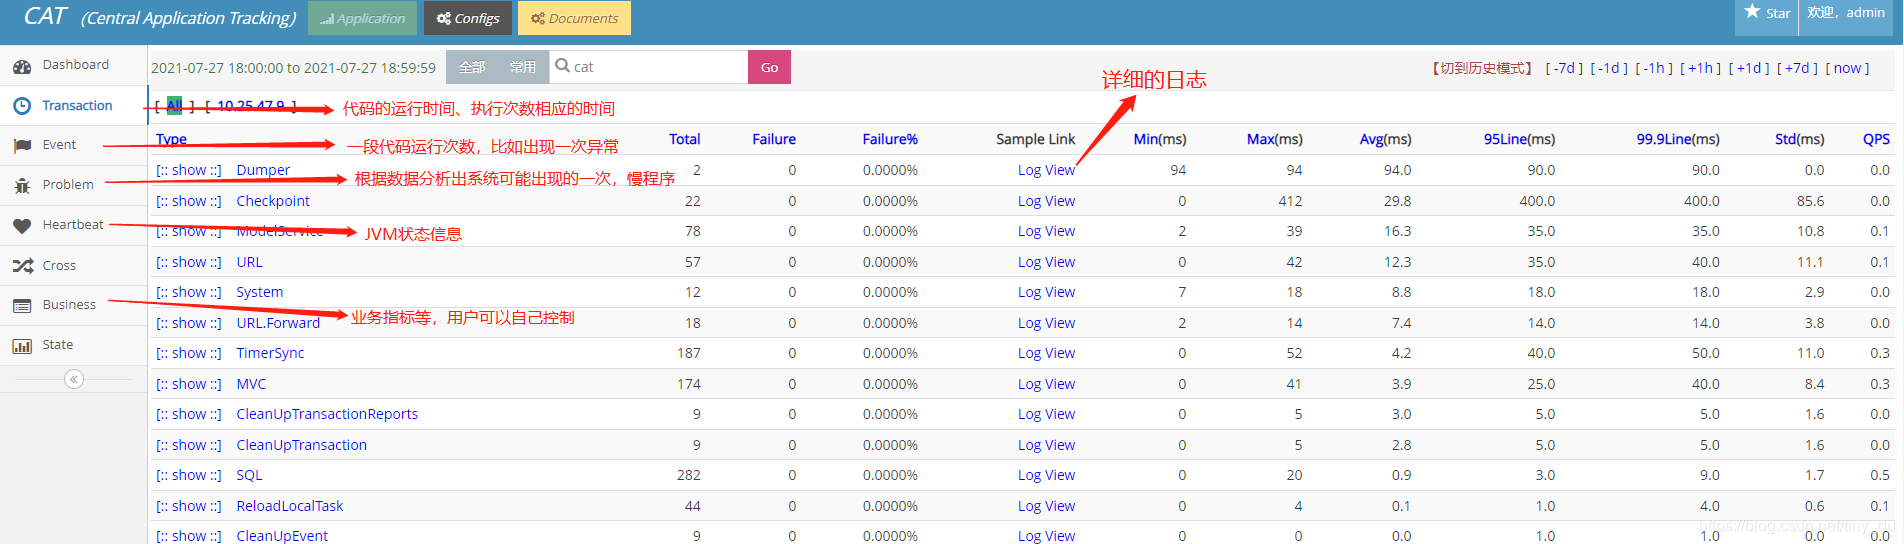Select the 全部 filter button
This screenshot has width=1904, height=544.
472,67
